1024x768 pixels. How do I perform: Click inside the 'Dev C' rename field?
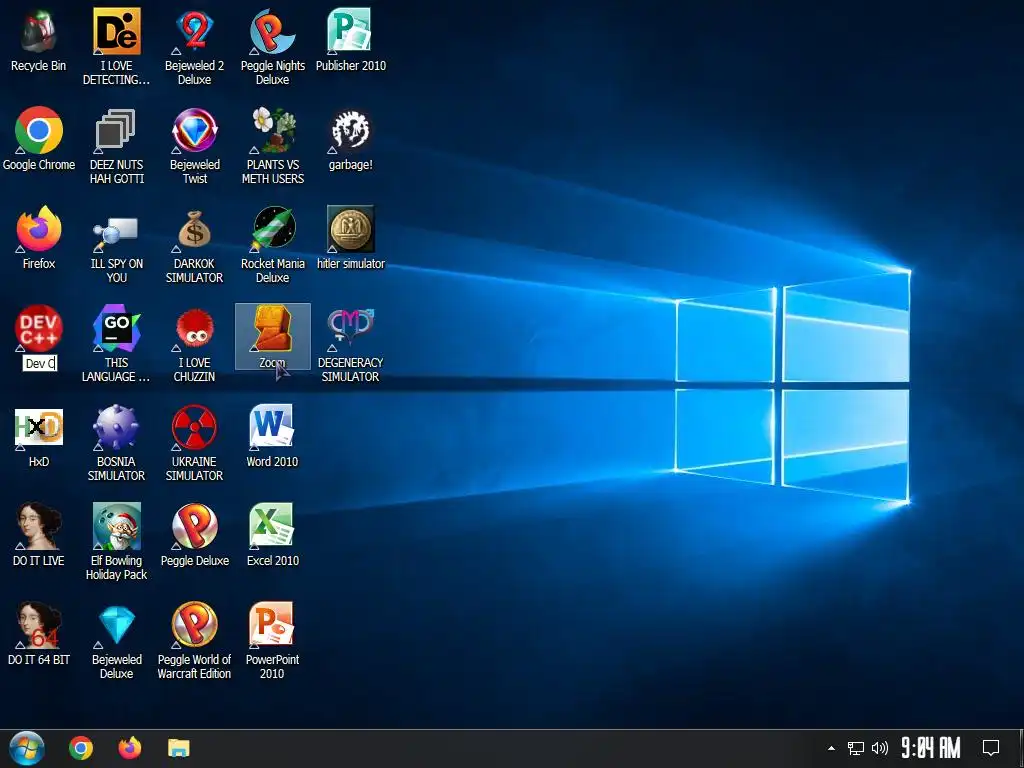40,363
